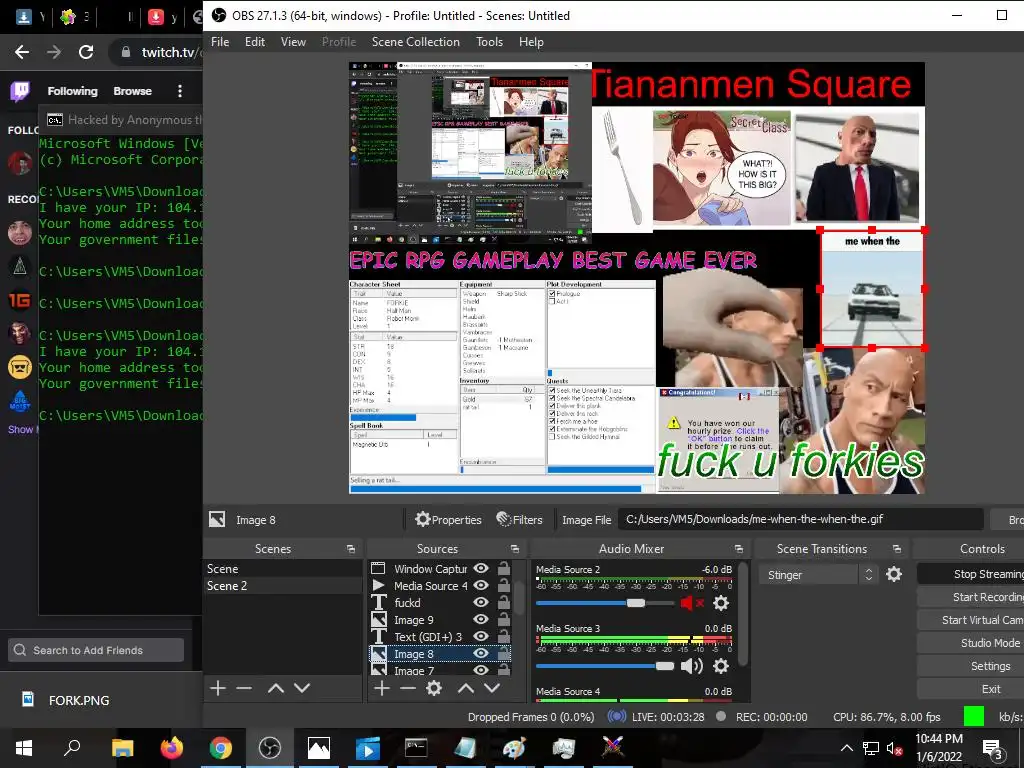The image size is (1024, 768).
Task: Move selected source down in Sources
Action: tap(492, 688)
